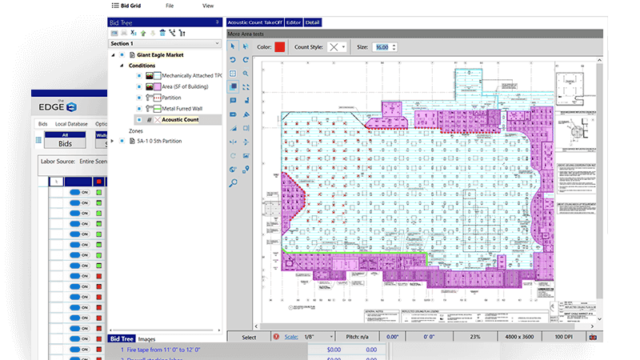Click the Bid Grid list icon in the menu bar
Screen dimensions: 640x360
coord(115,6)
